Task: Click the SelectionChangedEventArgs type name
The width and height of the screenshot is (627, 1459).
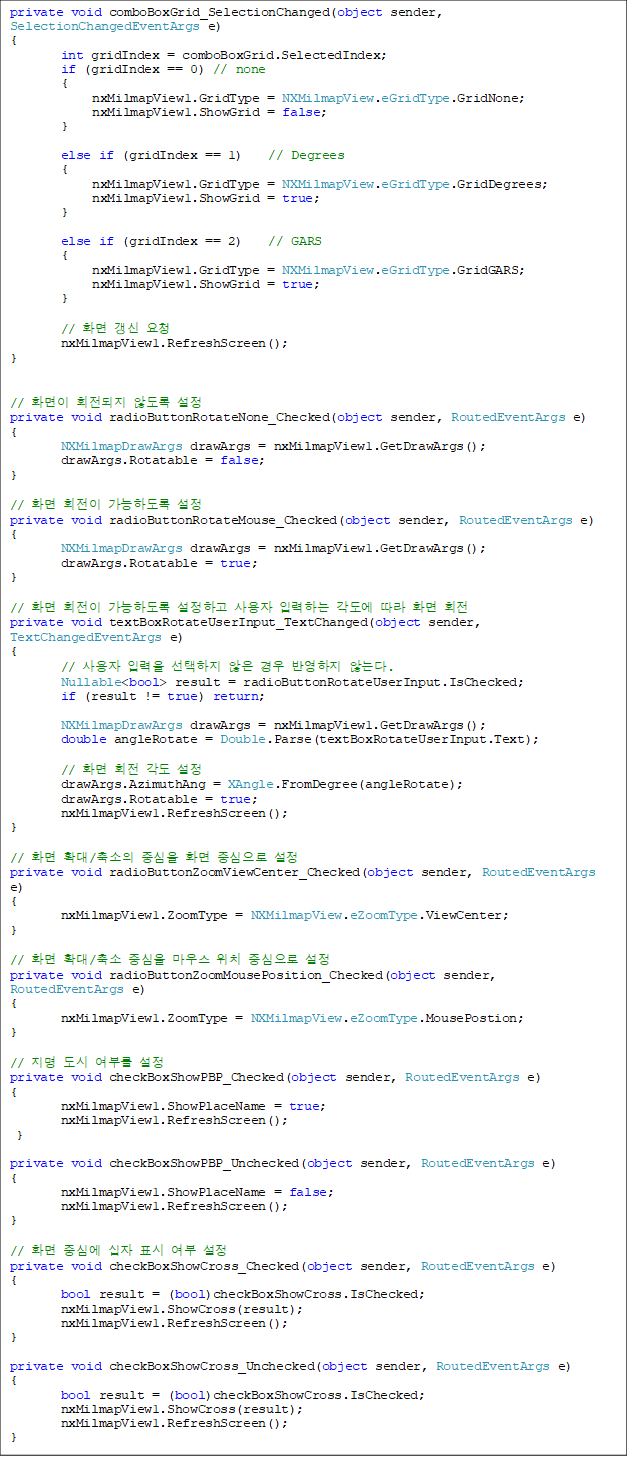Action: pyautogui.click(x=103, y=26)
